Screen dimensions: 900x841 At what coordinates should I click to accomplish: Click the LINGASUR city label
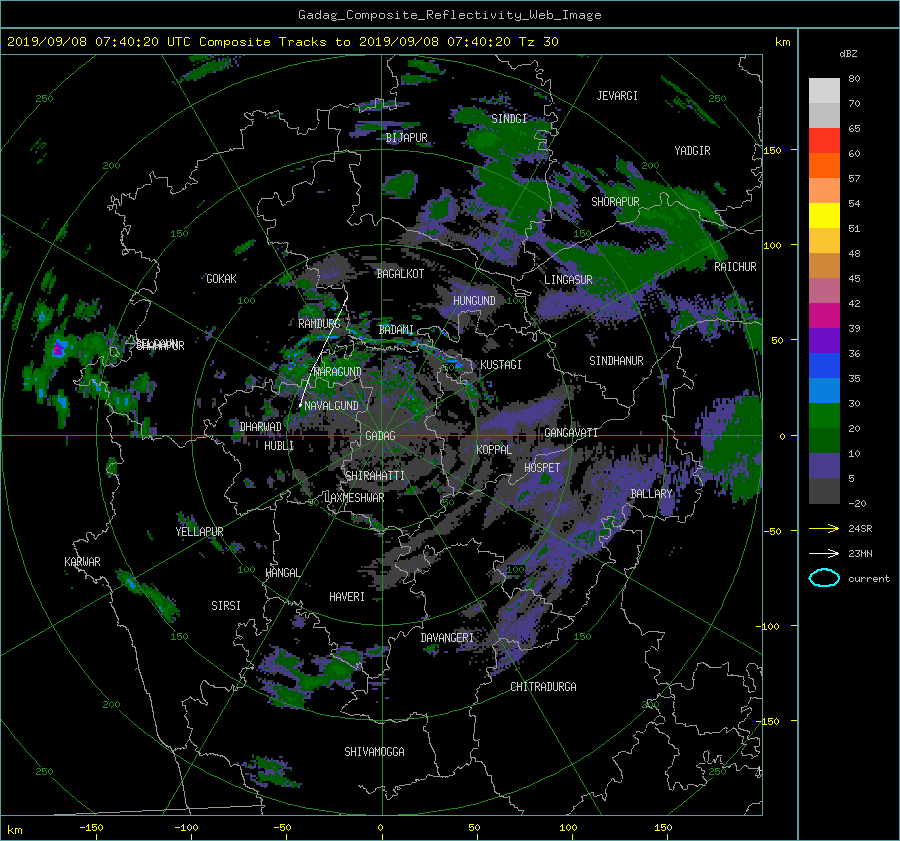click(568, 280)
